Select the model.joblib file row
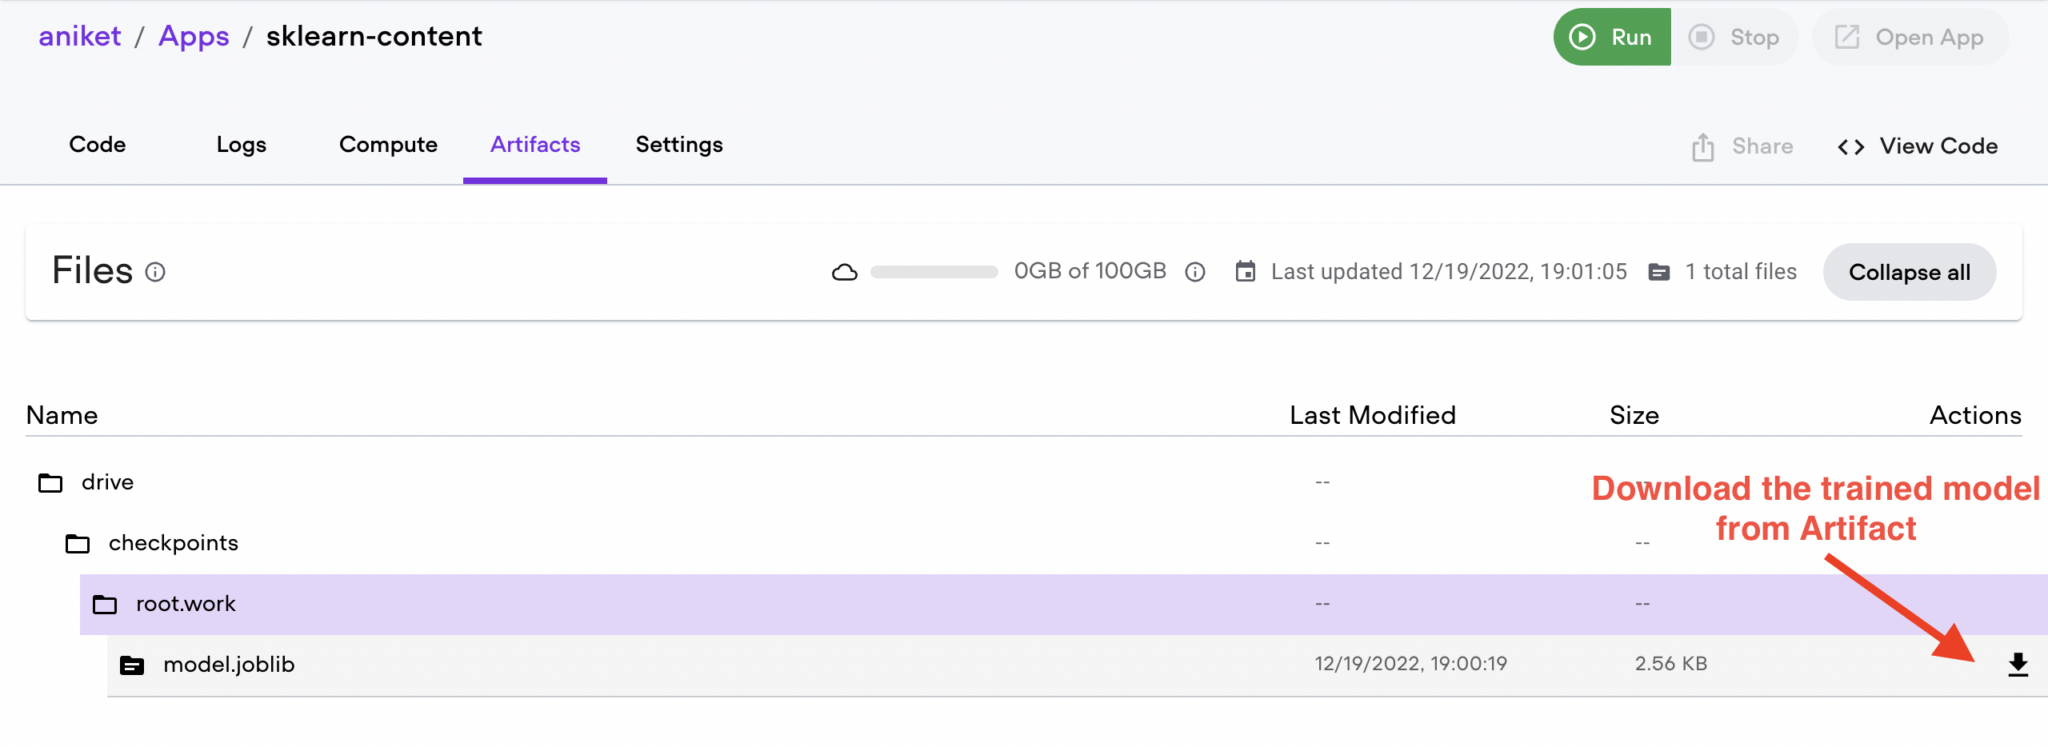This screenshot has width=2048, height=747. pyautogui.click(x=700, y=665)
